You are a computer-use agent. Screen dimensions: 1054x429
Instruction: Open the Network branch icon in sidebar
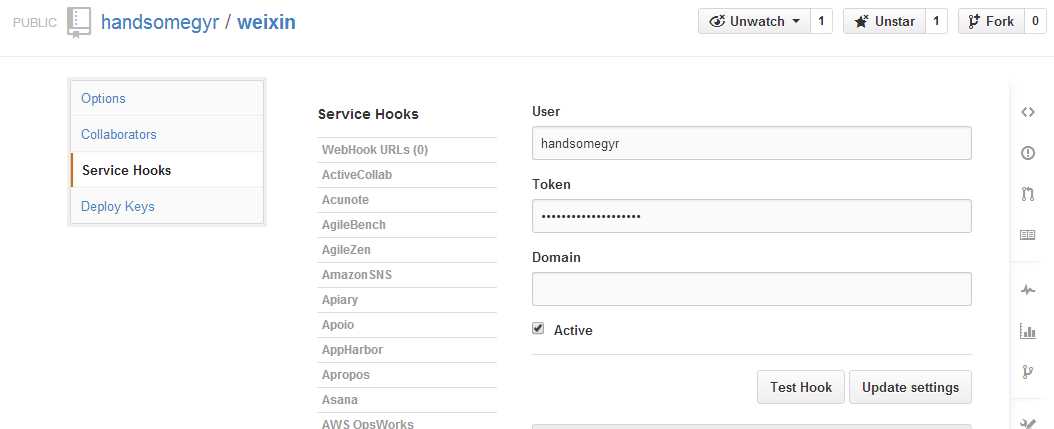click(x=1027, y=372)
